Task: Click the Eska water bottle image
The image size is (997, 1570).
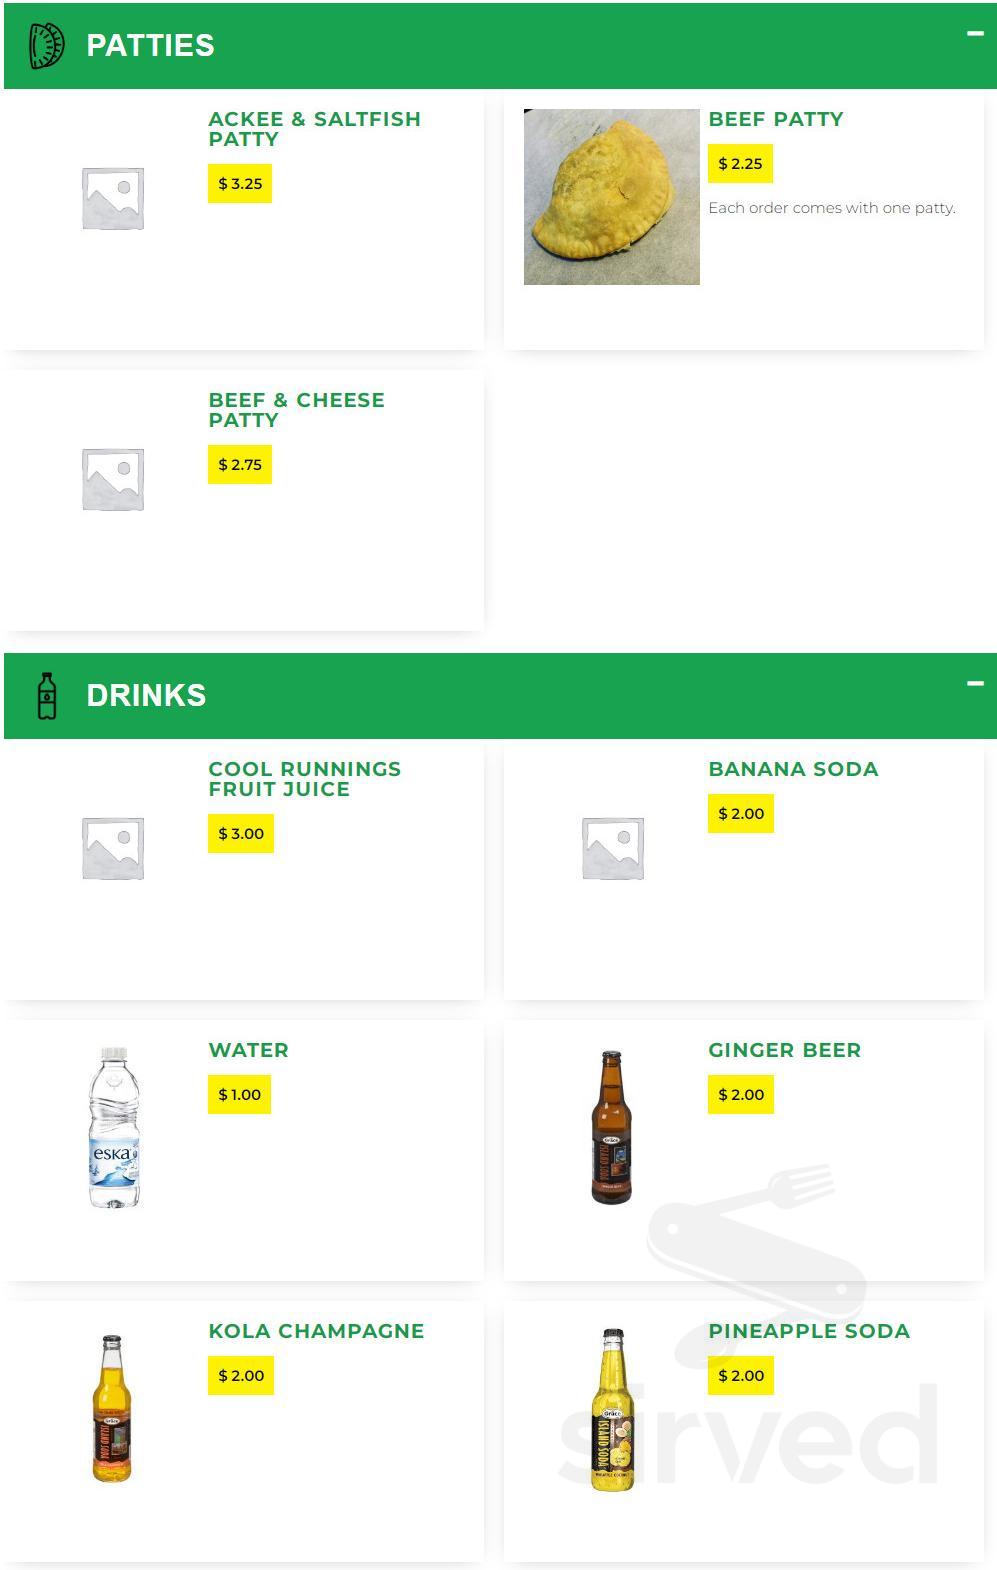Action: (114, 1127)
